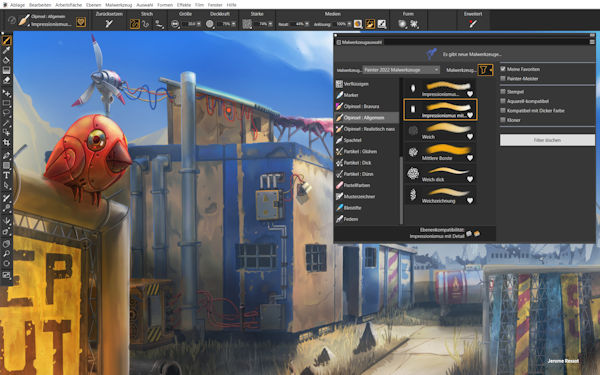This screenshot has width=600, height=375.
Task: Select the Mittlere Borste brush variant
Action: tap(440, 152)
